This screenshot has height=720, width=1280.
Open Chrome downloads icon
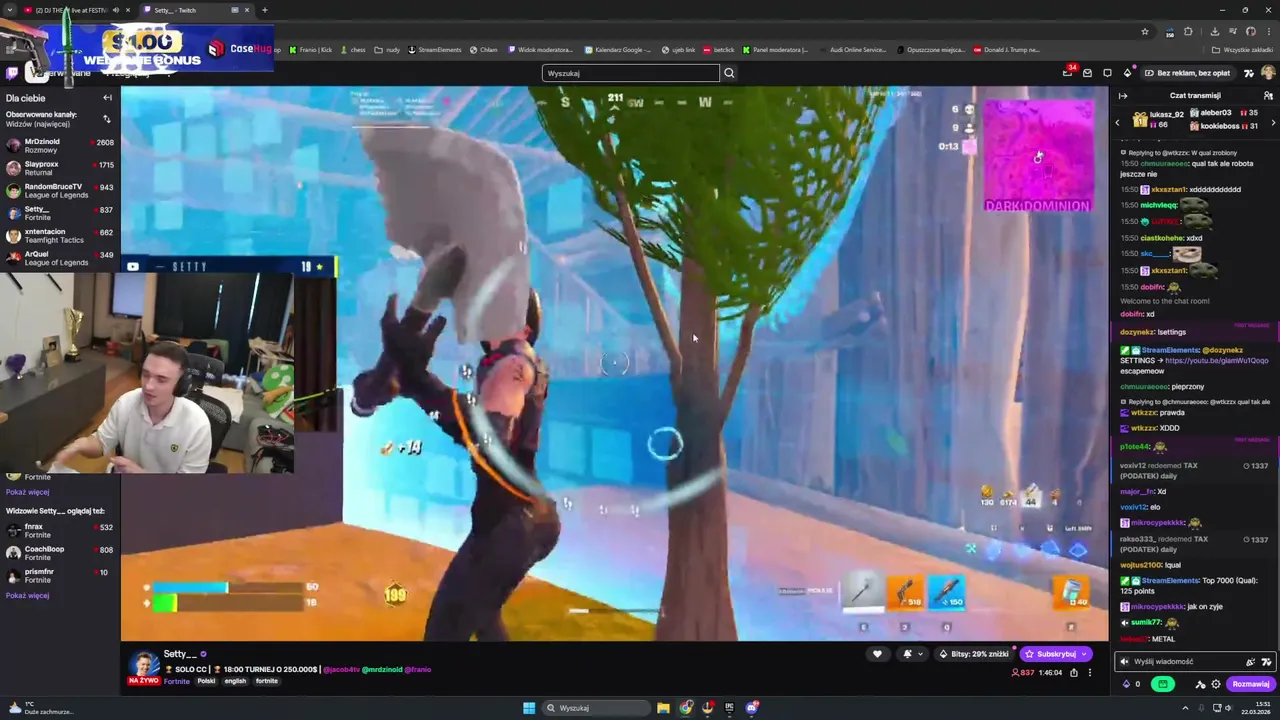1215,31
